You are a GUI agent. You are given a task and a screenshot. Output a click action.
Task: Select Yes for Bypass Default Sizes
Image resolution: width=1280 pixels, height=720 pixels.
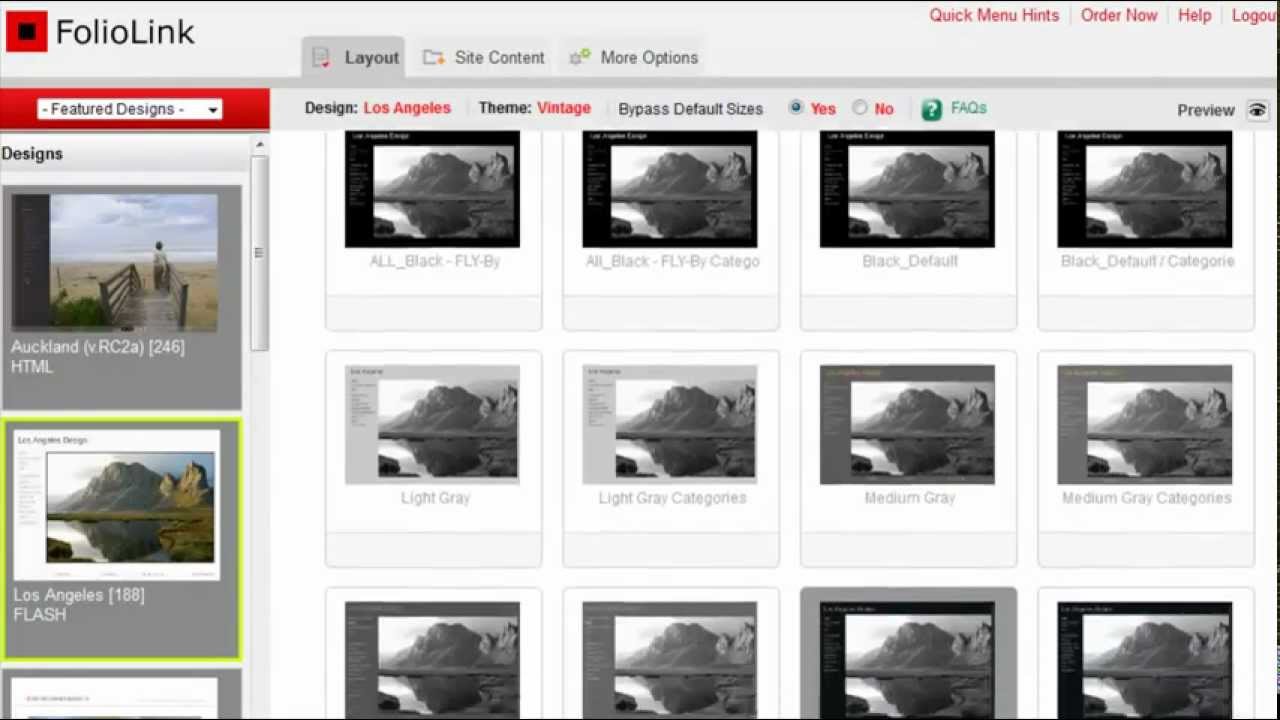click(x=796, y=108)
